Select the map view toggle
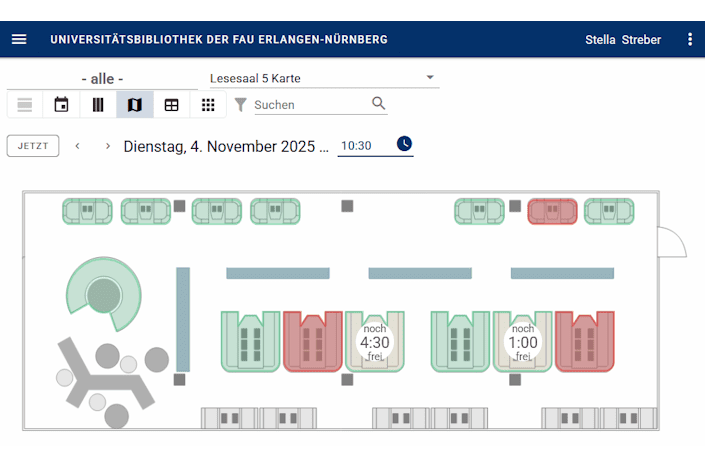The height and width of the screenshot is (470, 705). pyautogui.click(x=135, y=105)
